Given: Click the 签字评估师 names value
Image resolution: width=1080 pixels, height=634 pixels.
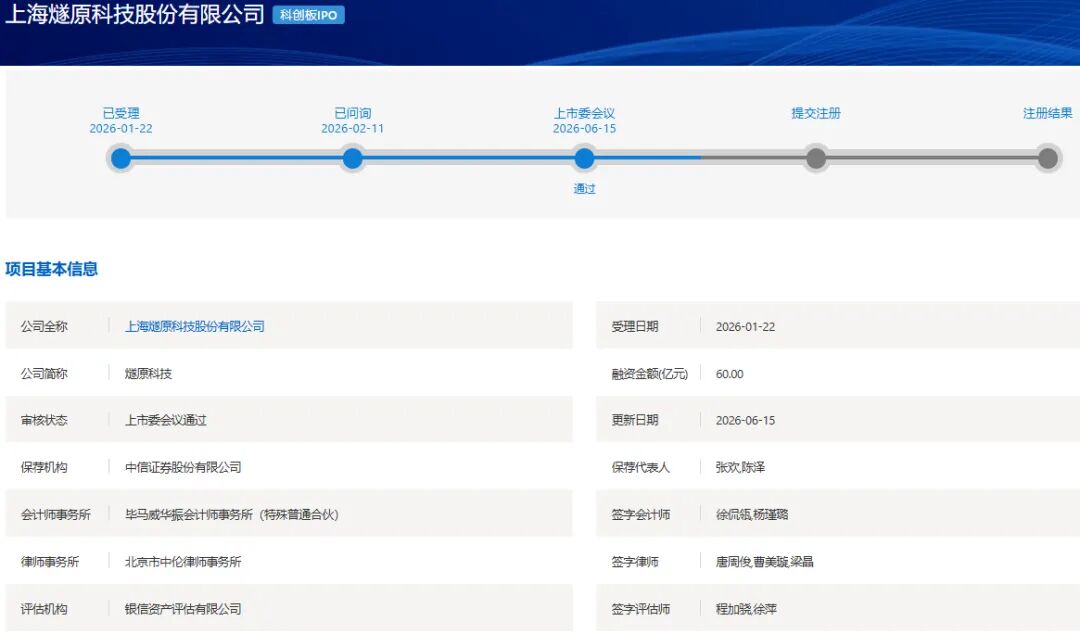Looking at the screenshot, I should pyautogui.click(x=747, y=609).
